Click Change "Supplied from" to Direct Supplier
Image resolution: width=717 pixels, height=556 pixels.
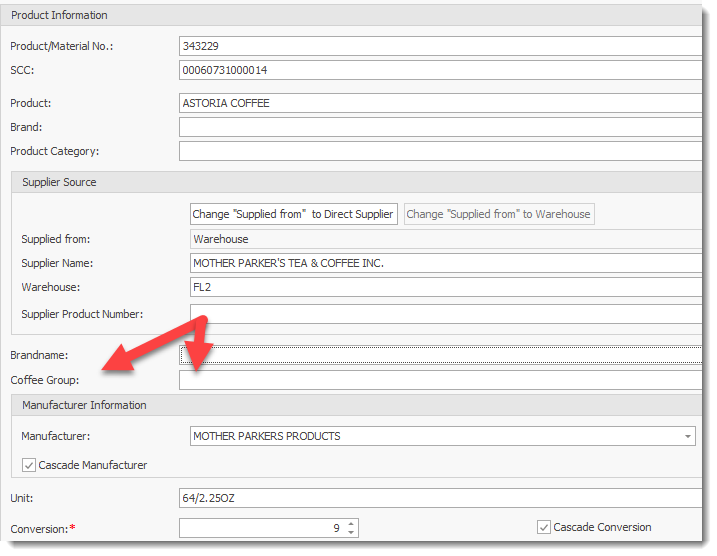[294, 214]
